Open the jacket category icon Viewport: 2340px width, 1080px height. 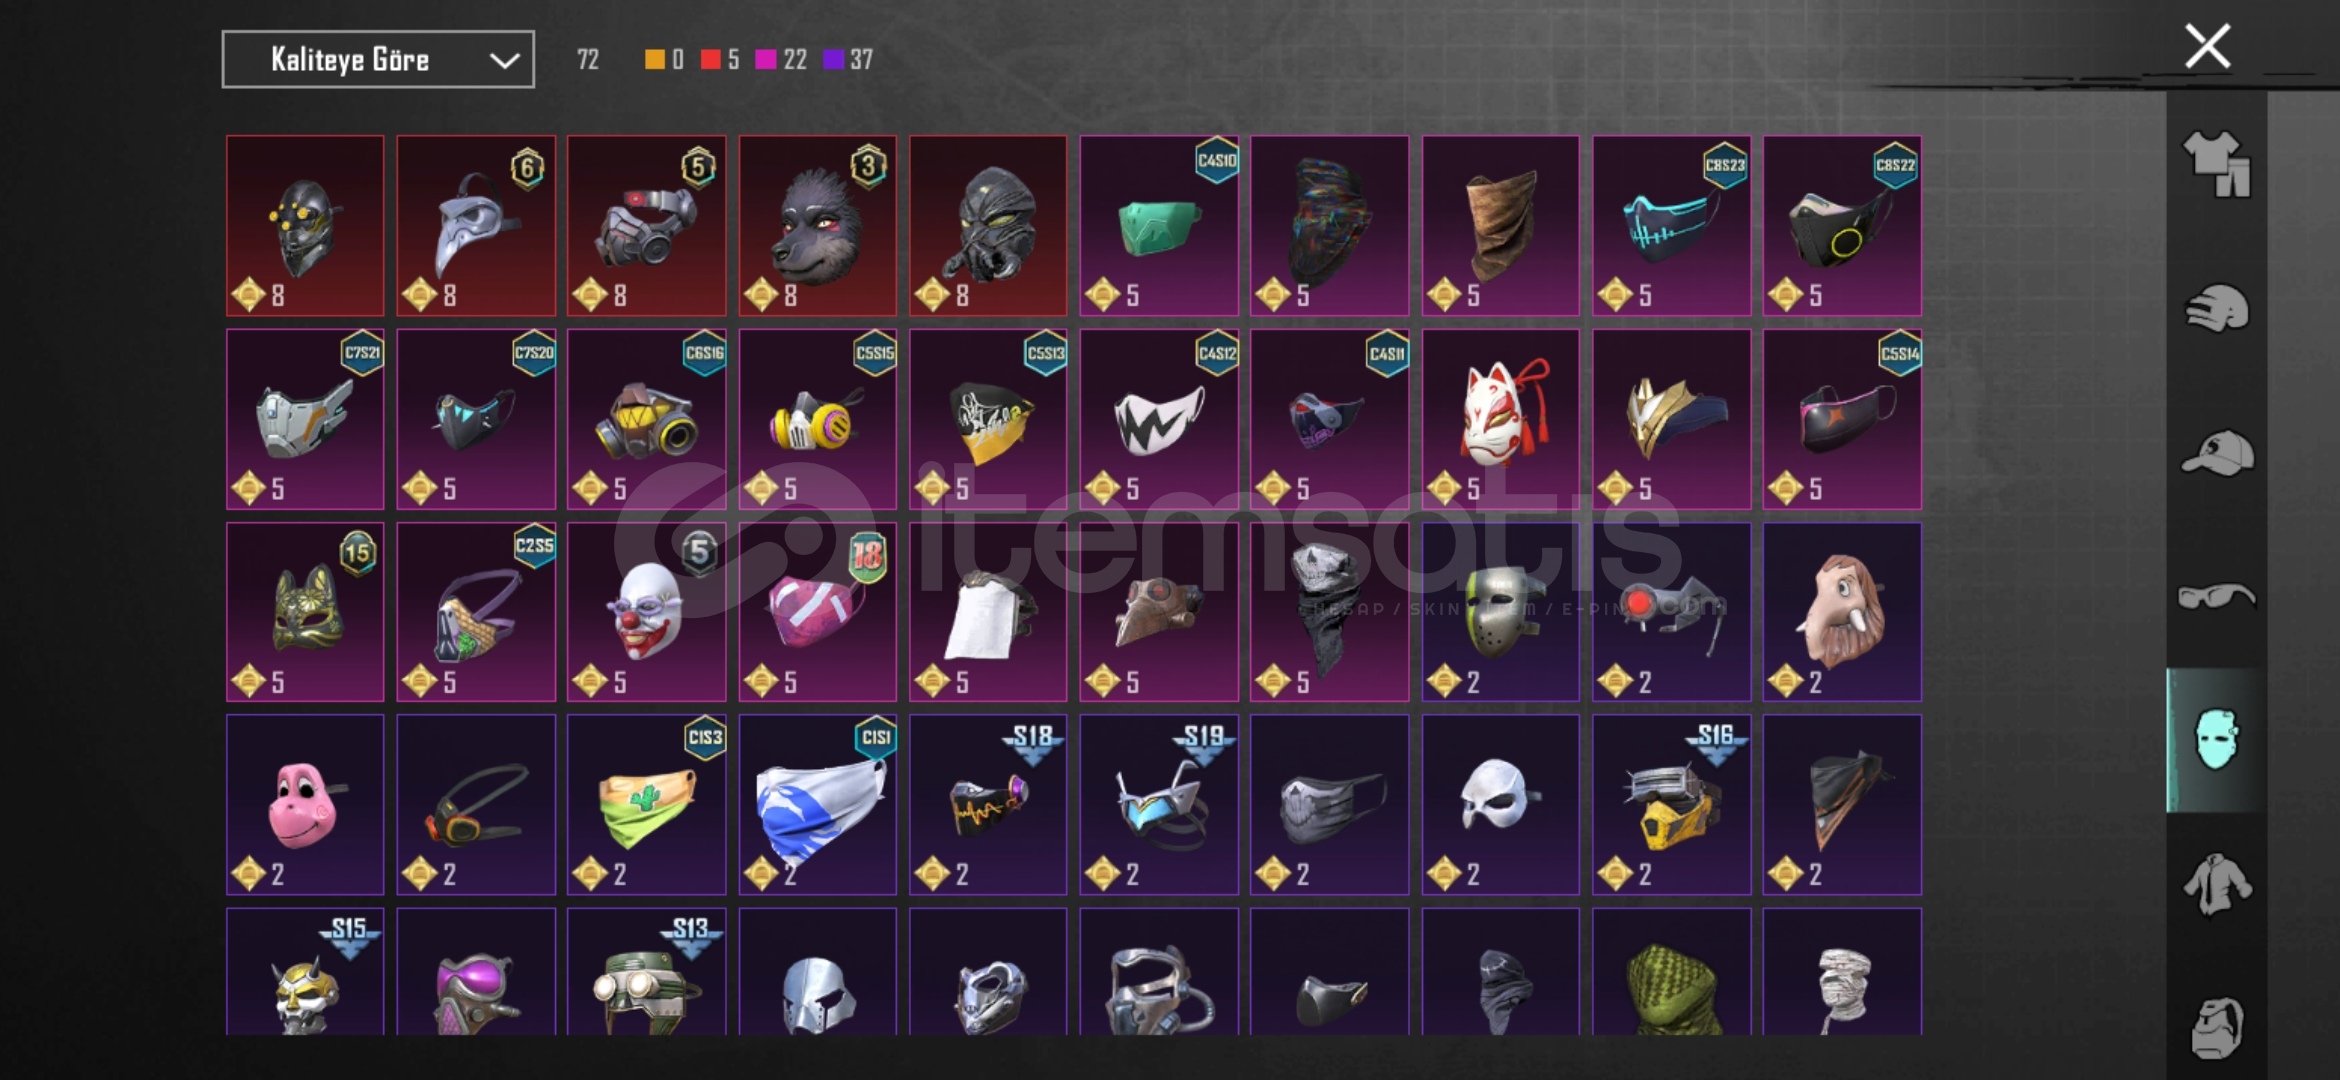point(2216,884)
